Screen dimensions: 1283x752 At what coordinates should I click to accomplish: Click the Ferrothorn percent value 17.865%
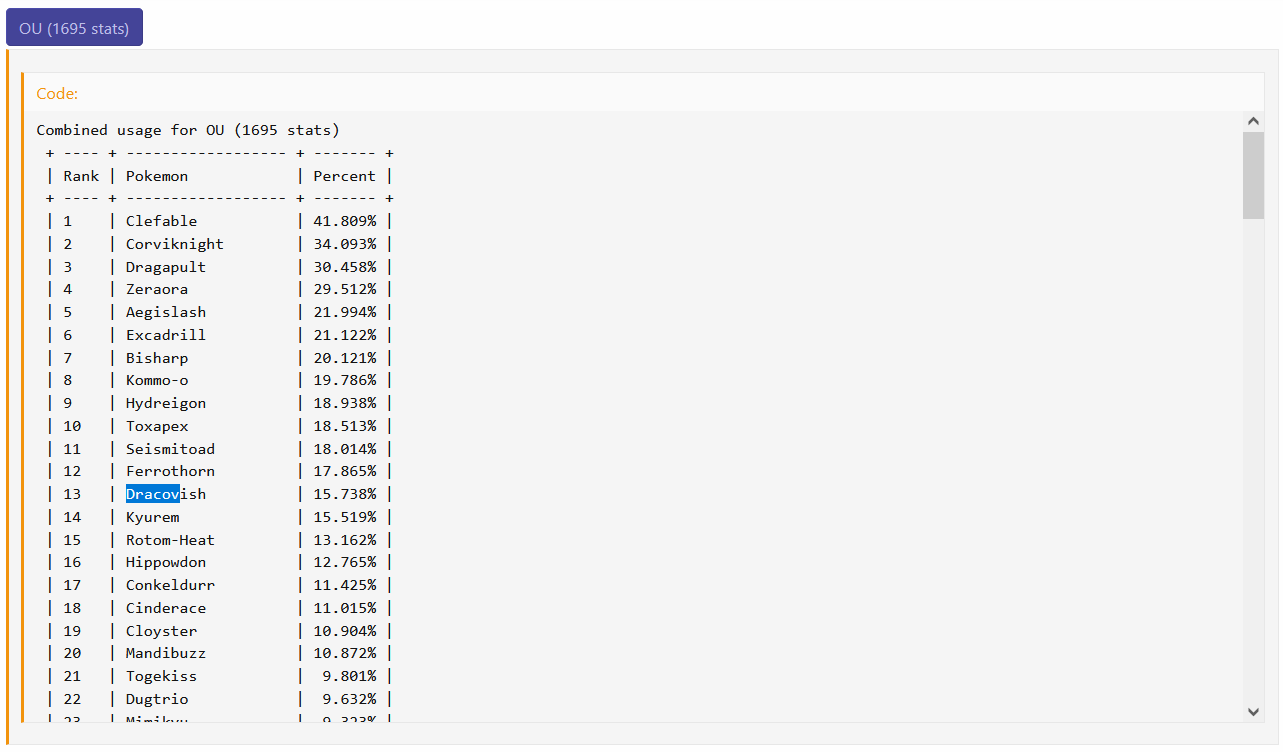coord(344,471)
